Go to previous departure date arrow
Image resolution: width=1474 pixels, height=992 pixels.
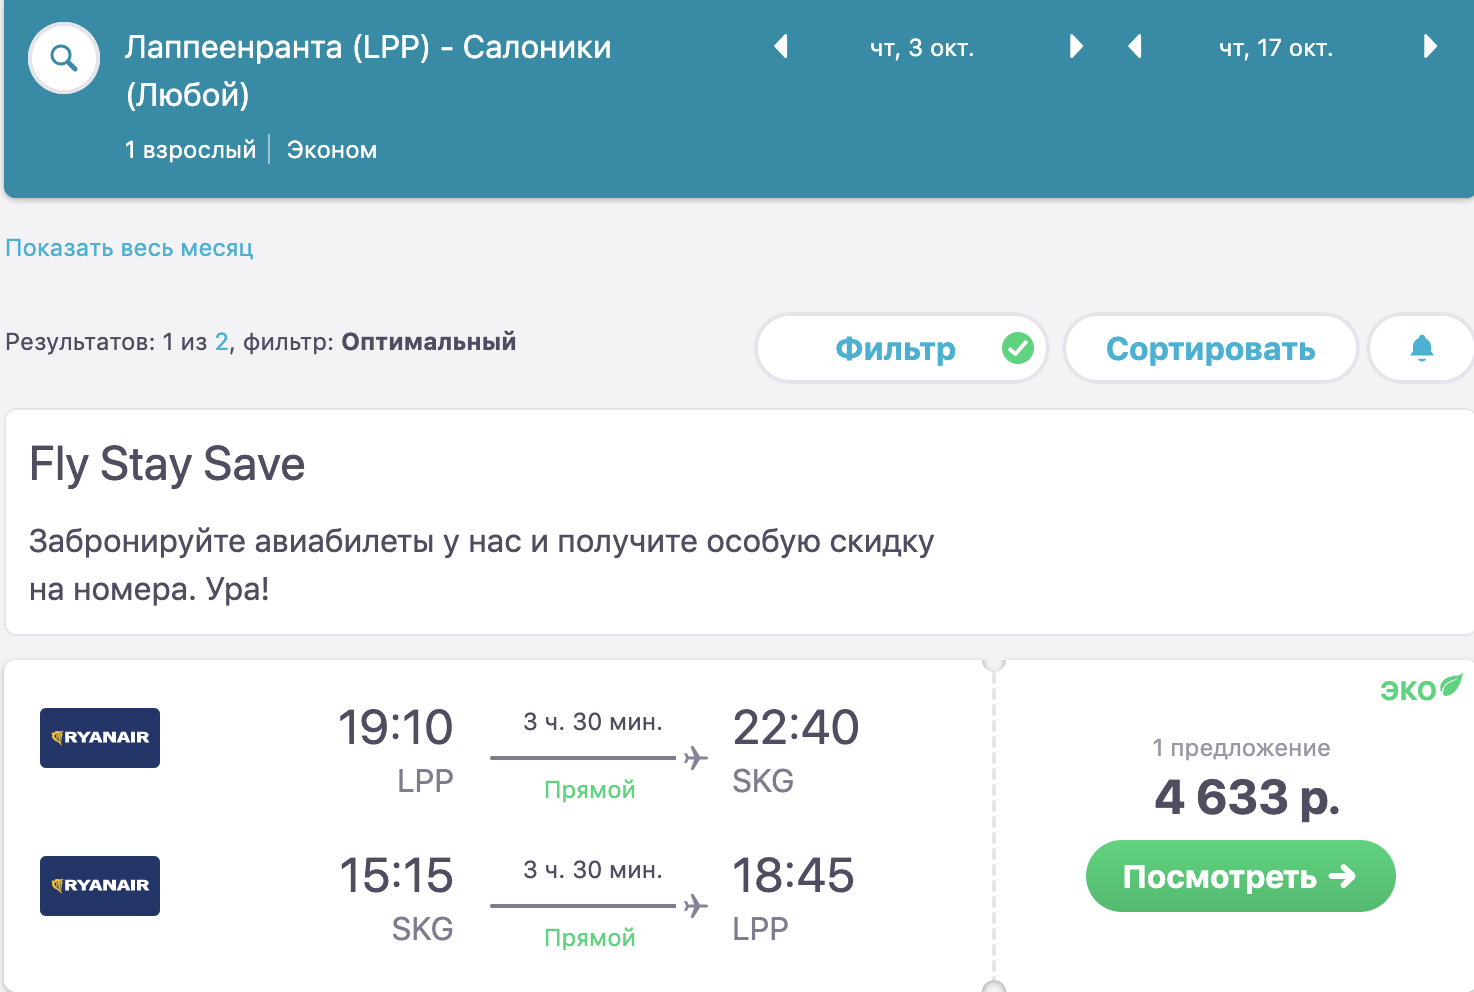(x=781, y=47)
